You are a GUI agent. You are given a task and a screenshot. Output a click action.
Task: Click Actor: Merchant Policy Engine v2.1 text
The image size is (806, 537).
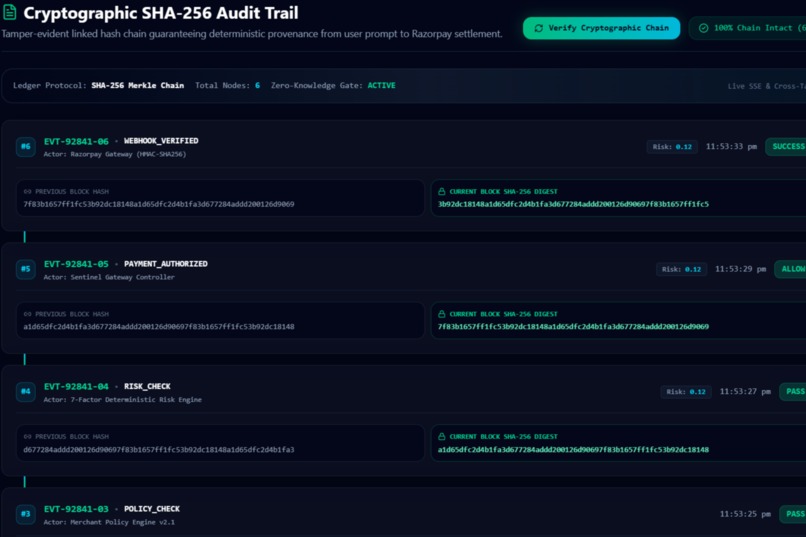click(x=109, y=522)
